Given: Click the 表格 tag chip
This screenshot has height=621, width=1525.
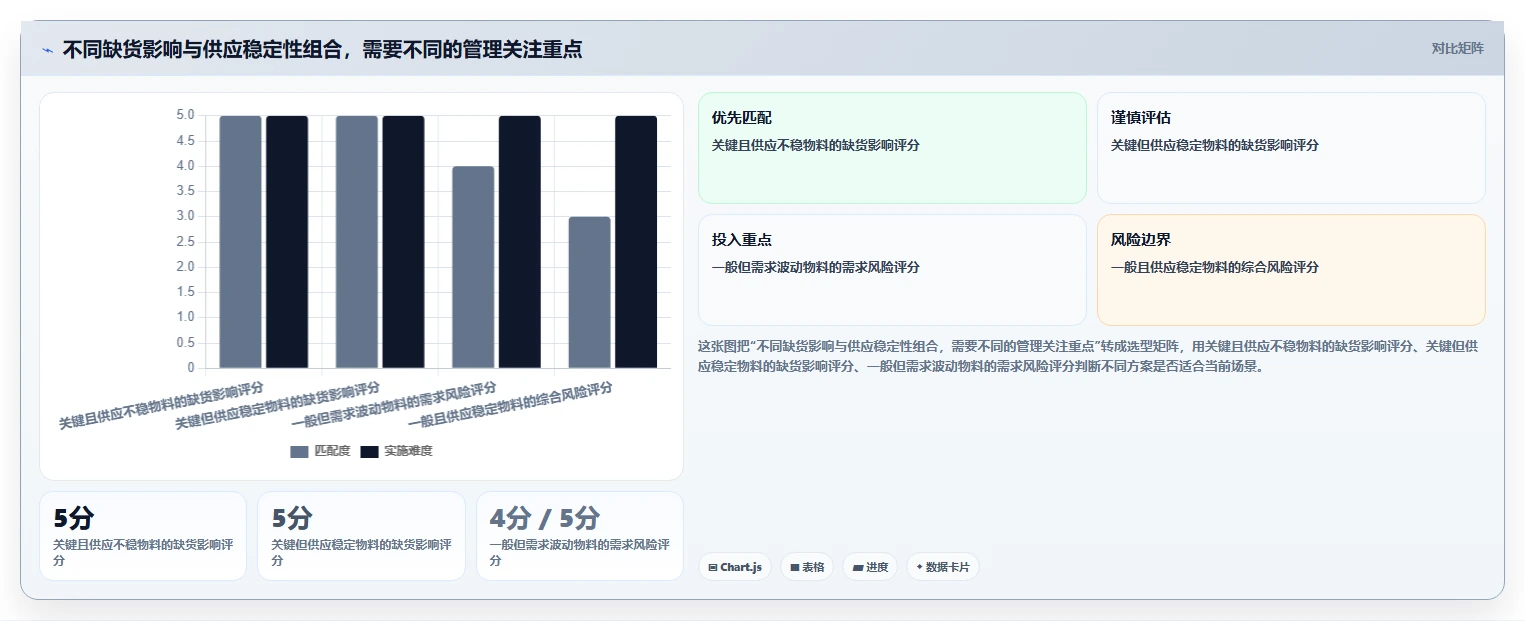Looking at the screenshot, I should click(807, 567).
